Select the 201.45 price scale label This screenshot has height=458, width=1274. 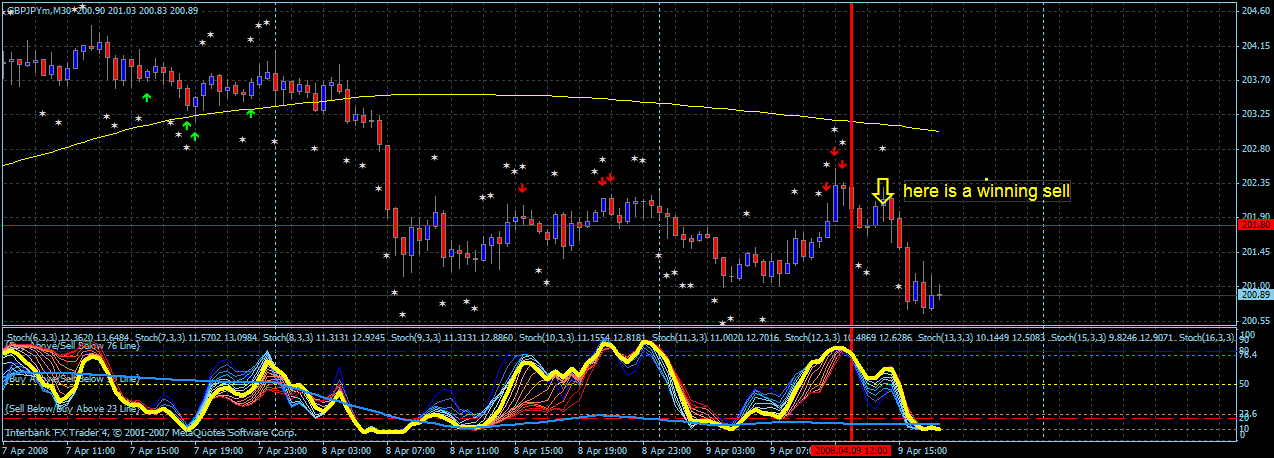[1254, 252]
